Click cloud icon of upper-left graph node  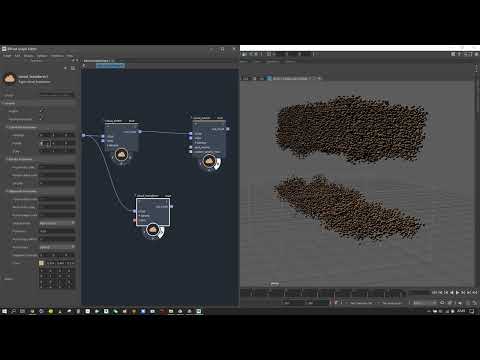click(x=121, y=154)
